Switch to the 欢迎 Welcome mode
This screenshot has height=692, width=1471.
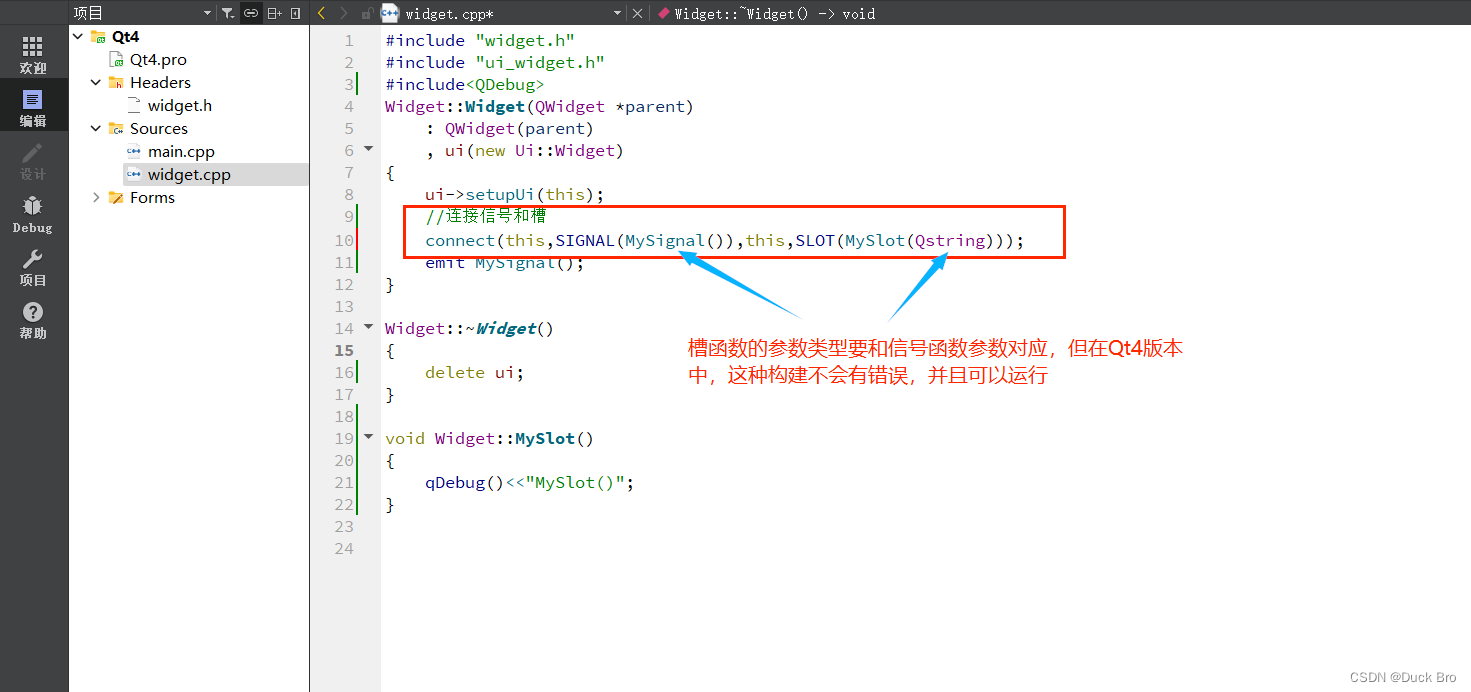tap(32, 53)
